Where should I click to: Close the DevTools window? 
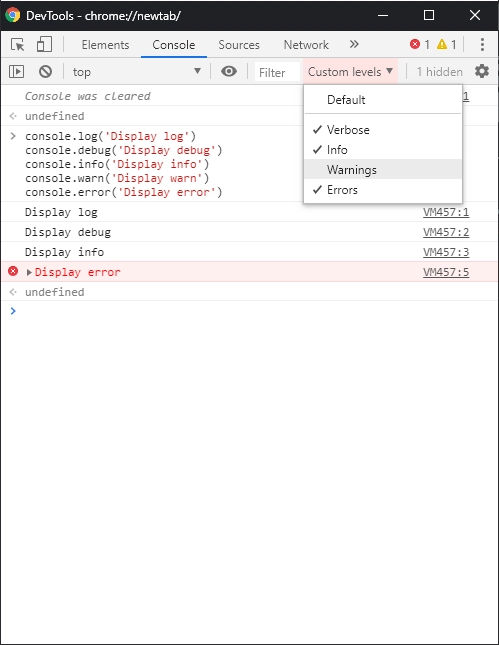click(475, 15)
